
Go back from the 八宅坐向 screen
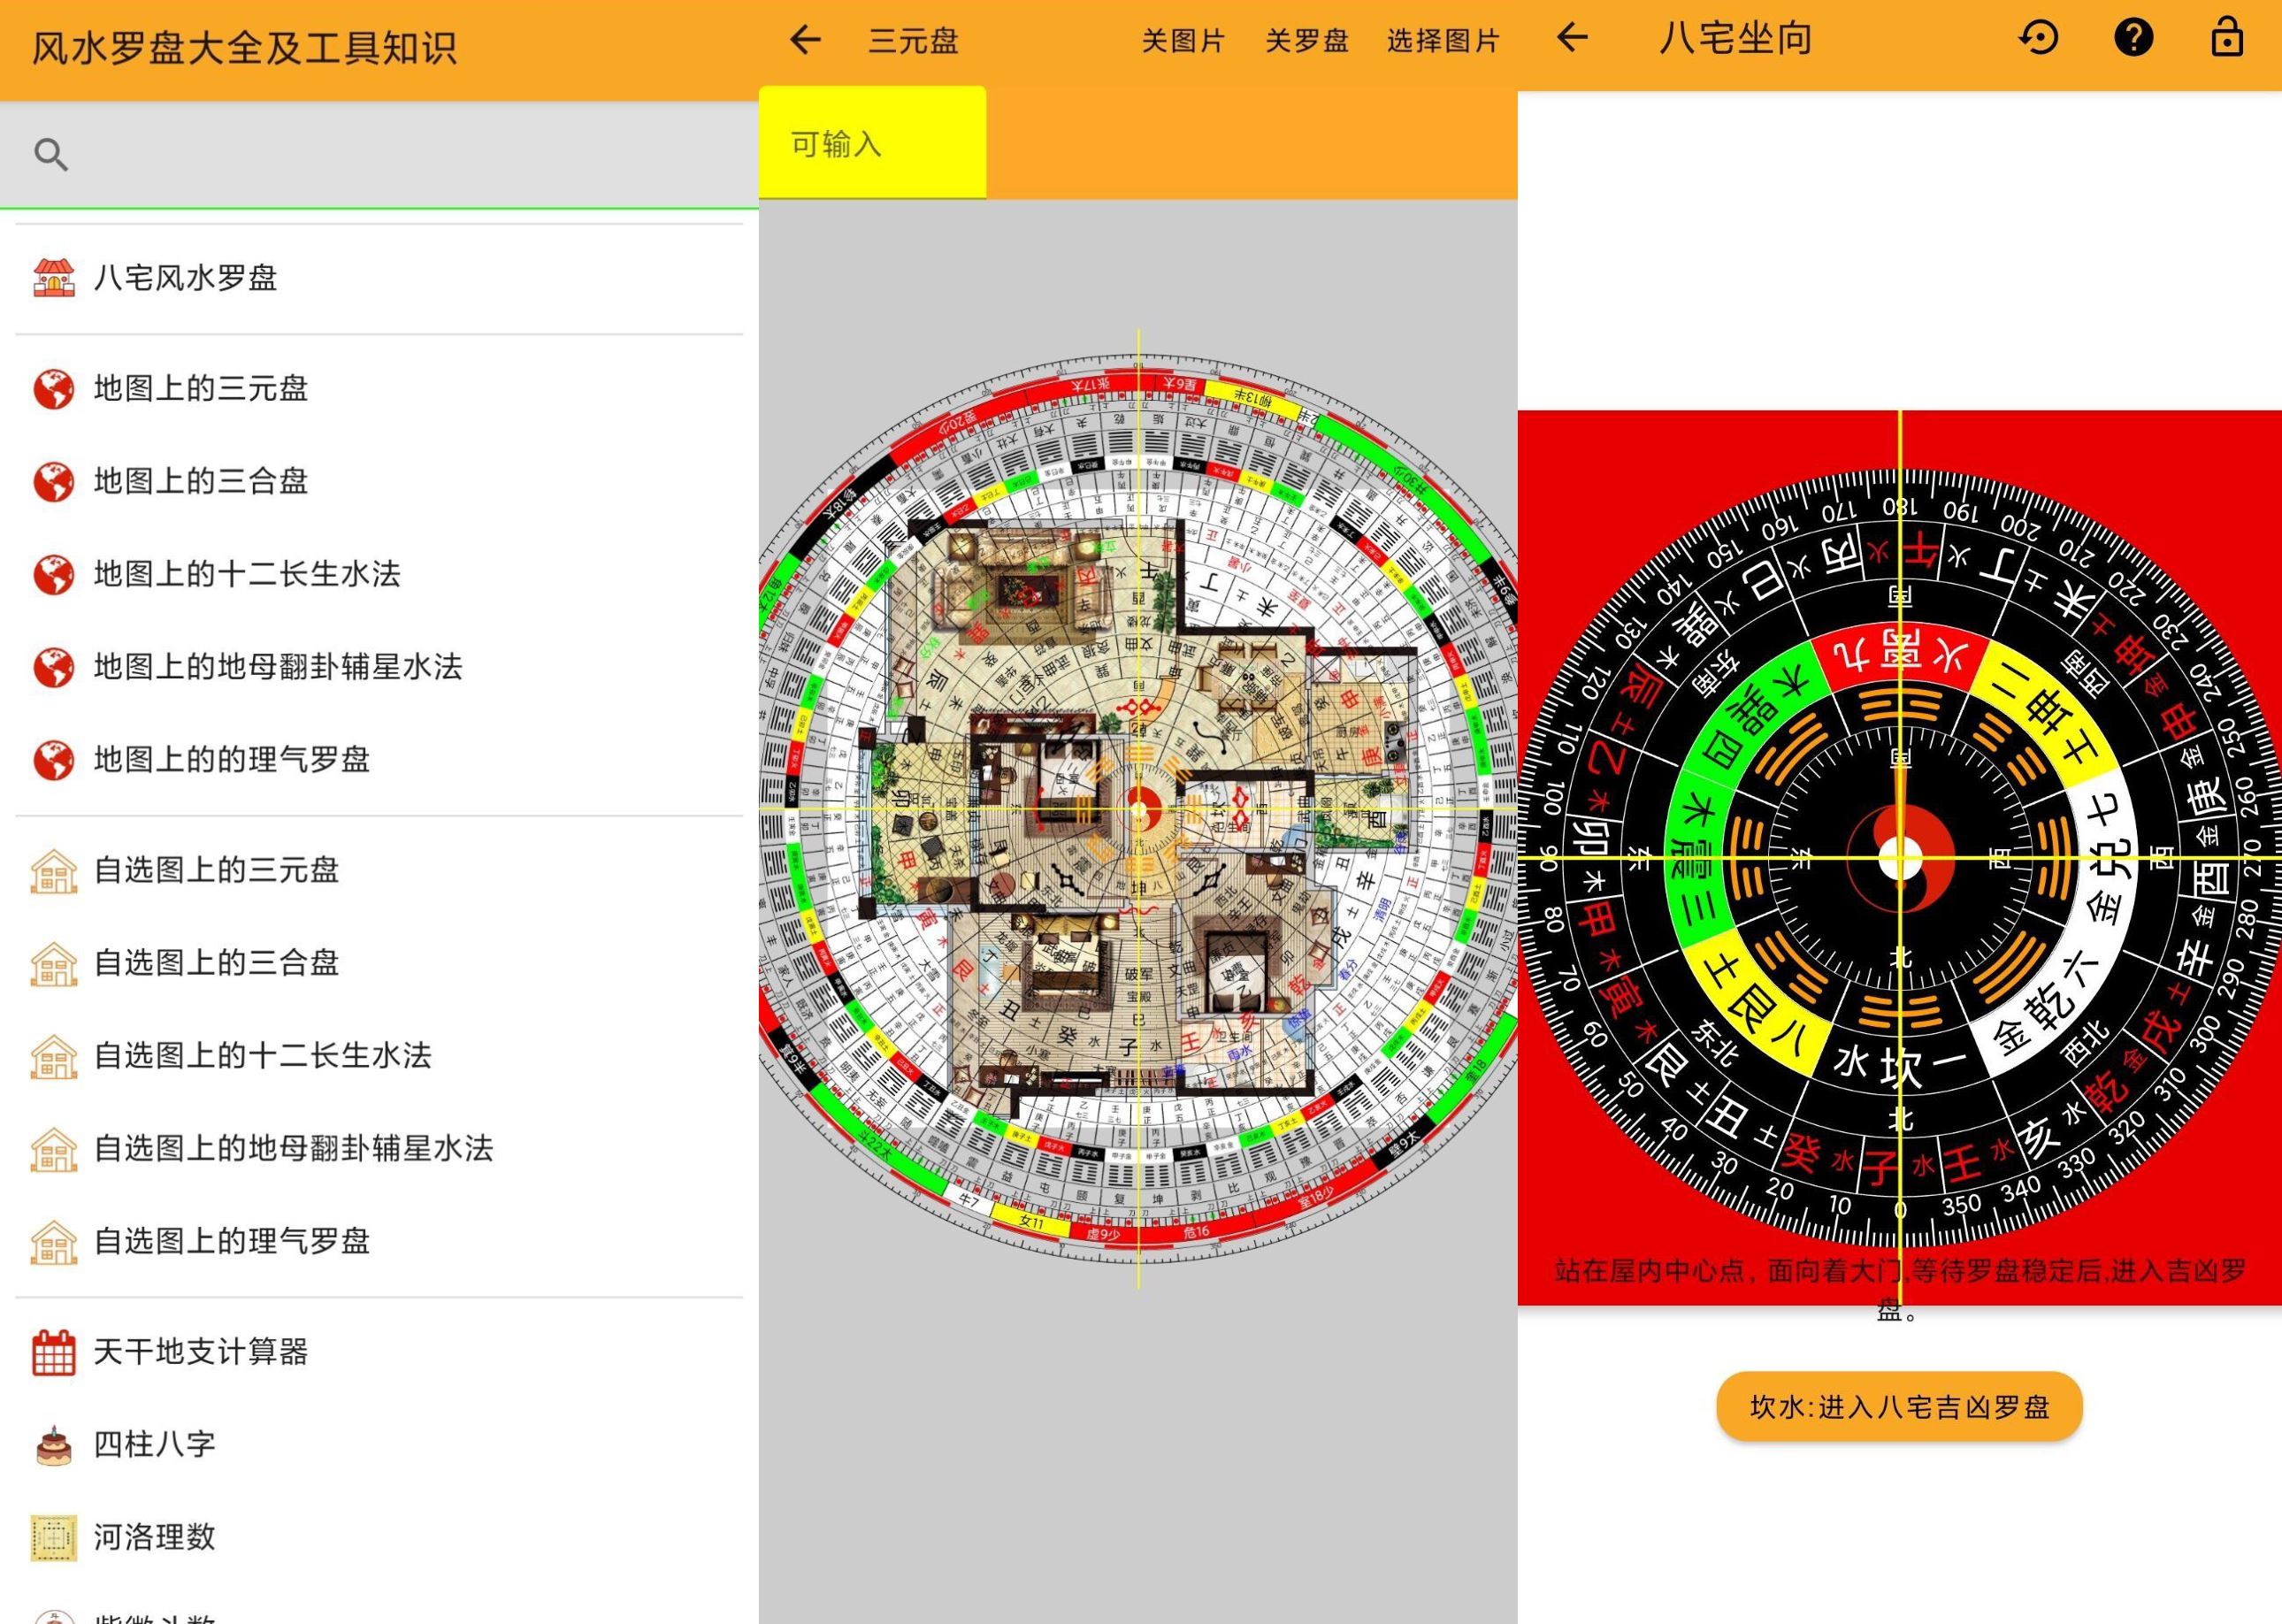(1573, 38)
